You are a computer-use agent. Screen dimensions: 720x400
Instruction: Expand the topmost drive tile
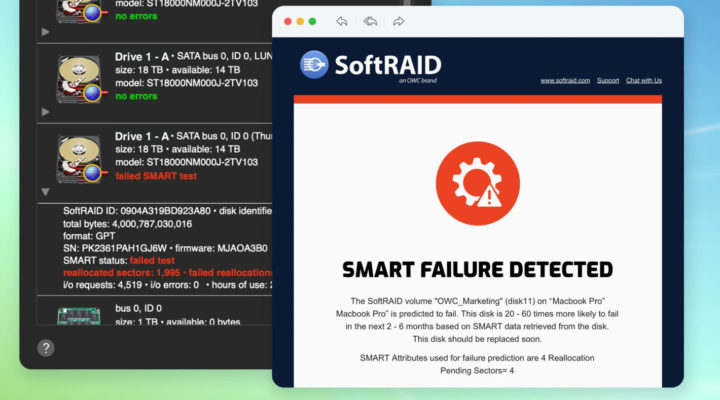[x=45, y=32]
